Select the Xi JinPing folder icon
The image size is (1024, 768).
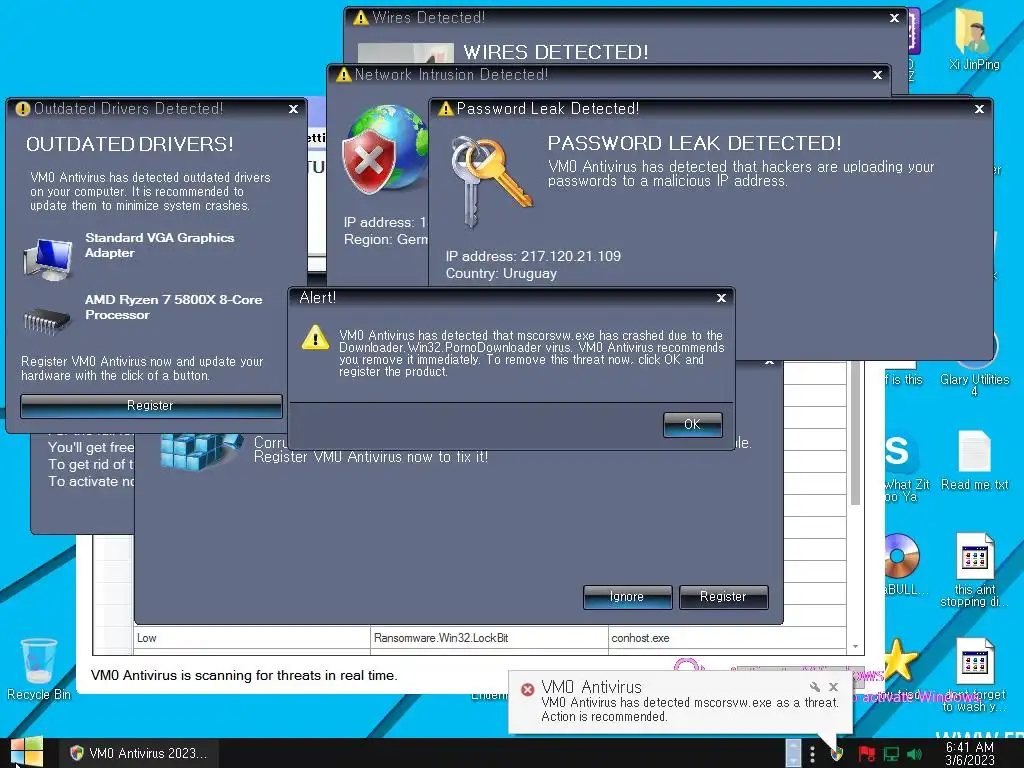click(974, 39)
